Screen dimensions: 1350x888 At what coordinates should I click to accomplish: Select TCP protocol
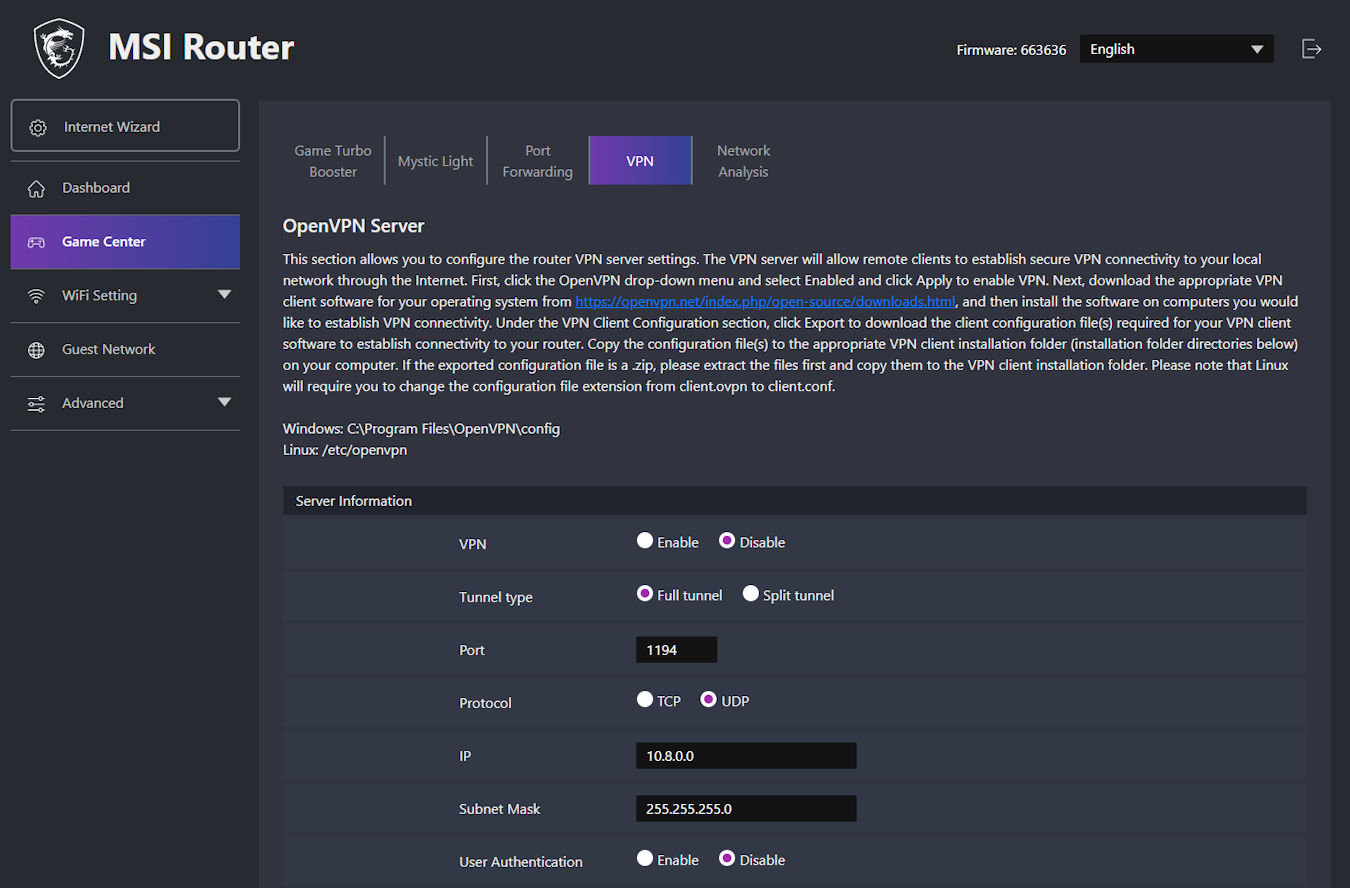(x=645, y=700)
